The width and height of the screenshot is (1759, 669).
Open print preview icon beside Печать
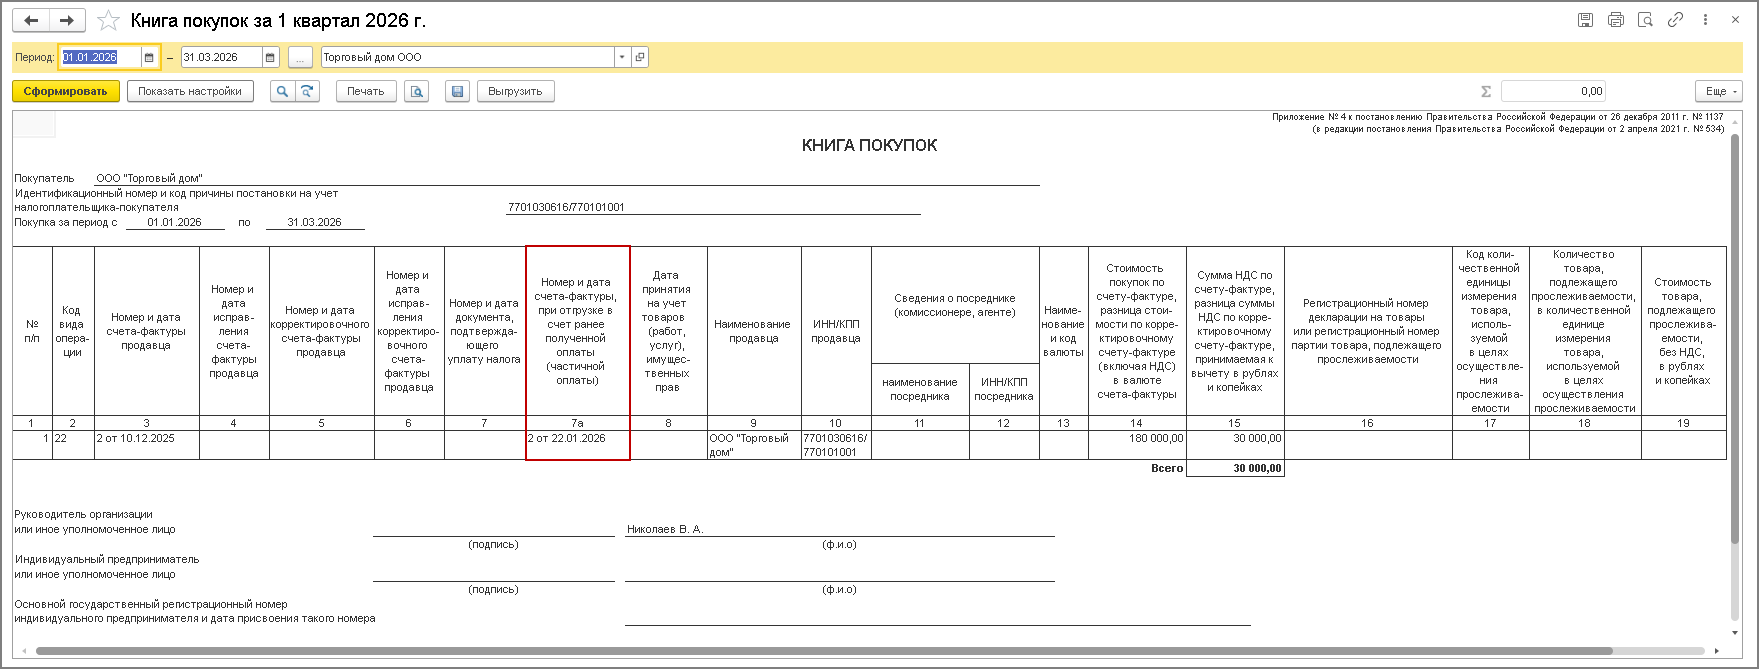[x=417, y=91]
